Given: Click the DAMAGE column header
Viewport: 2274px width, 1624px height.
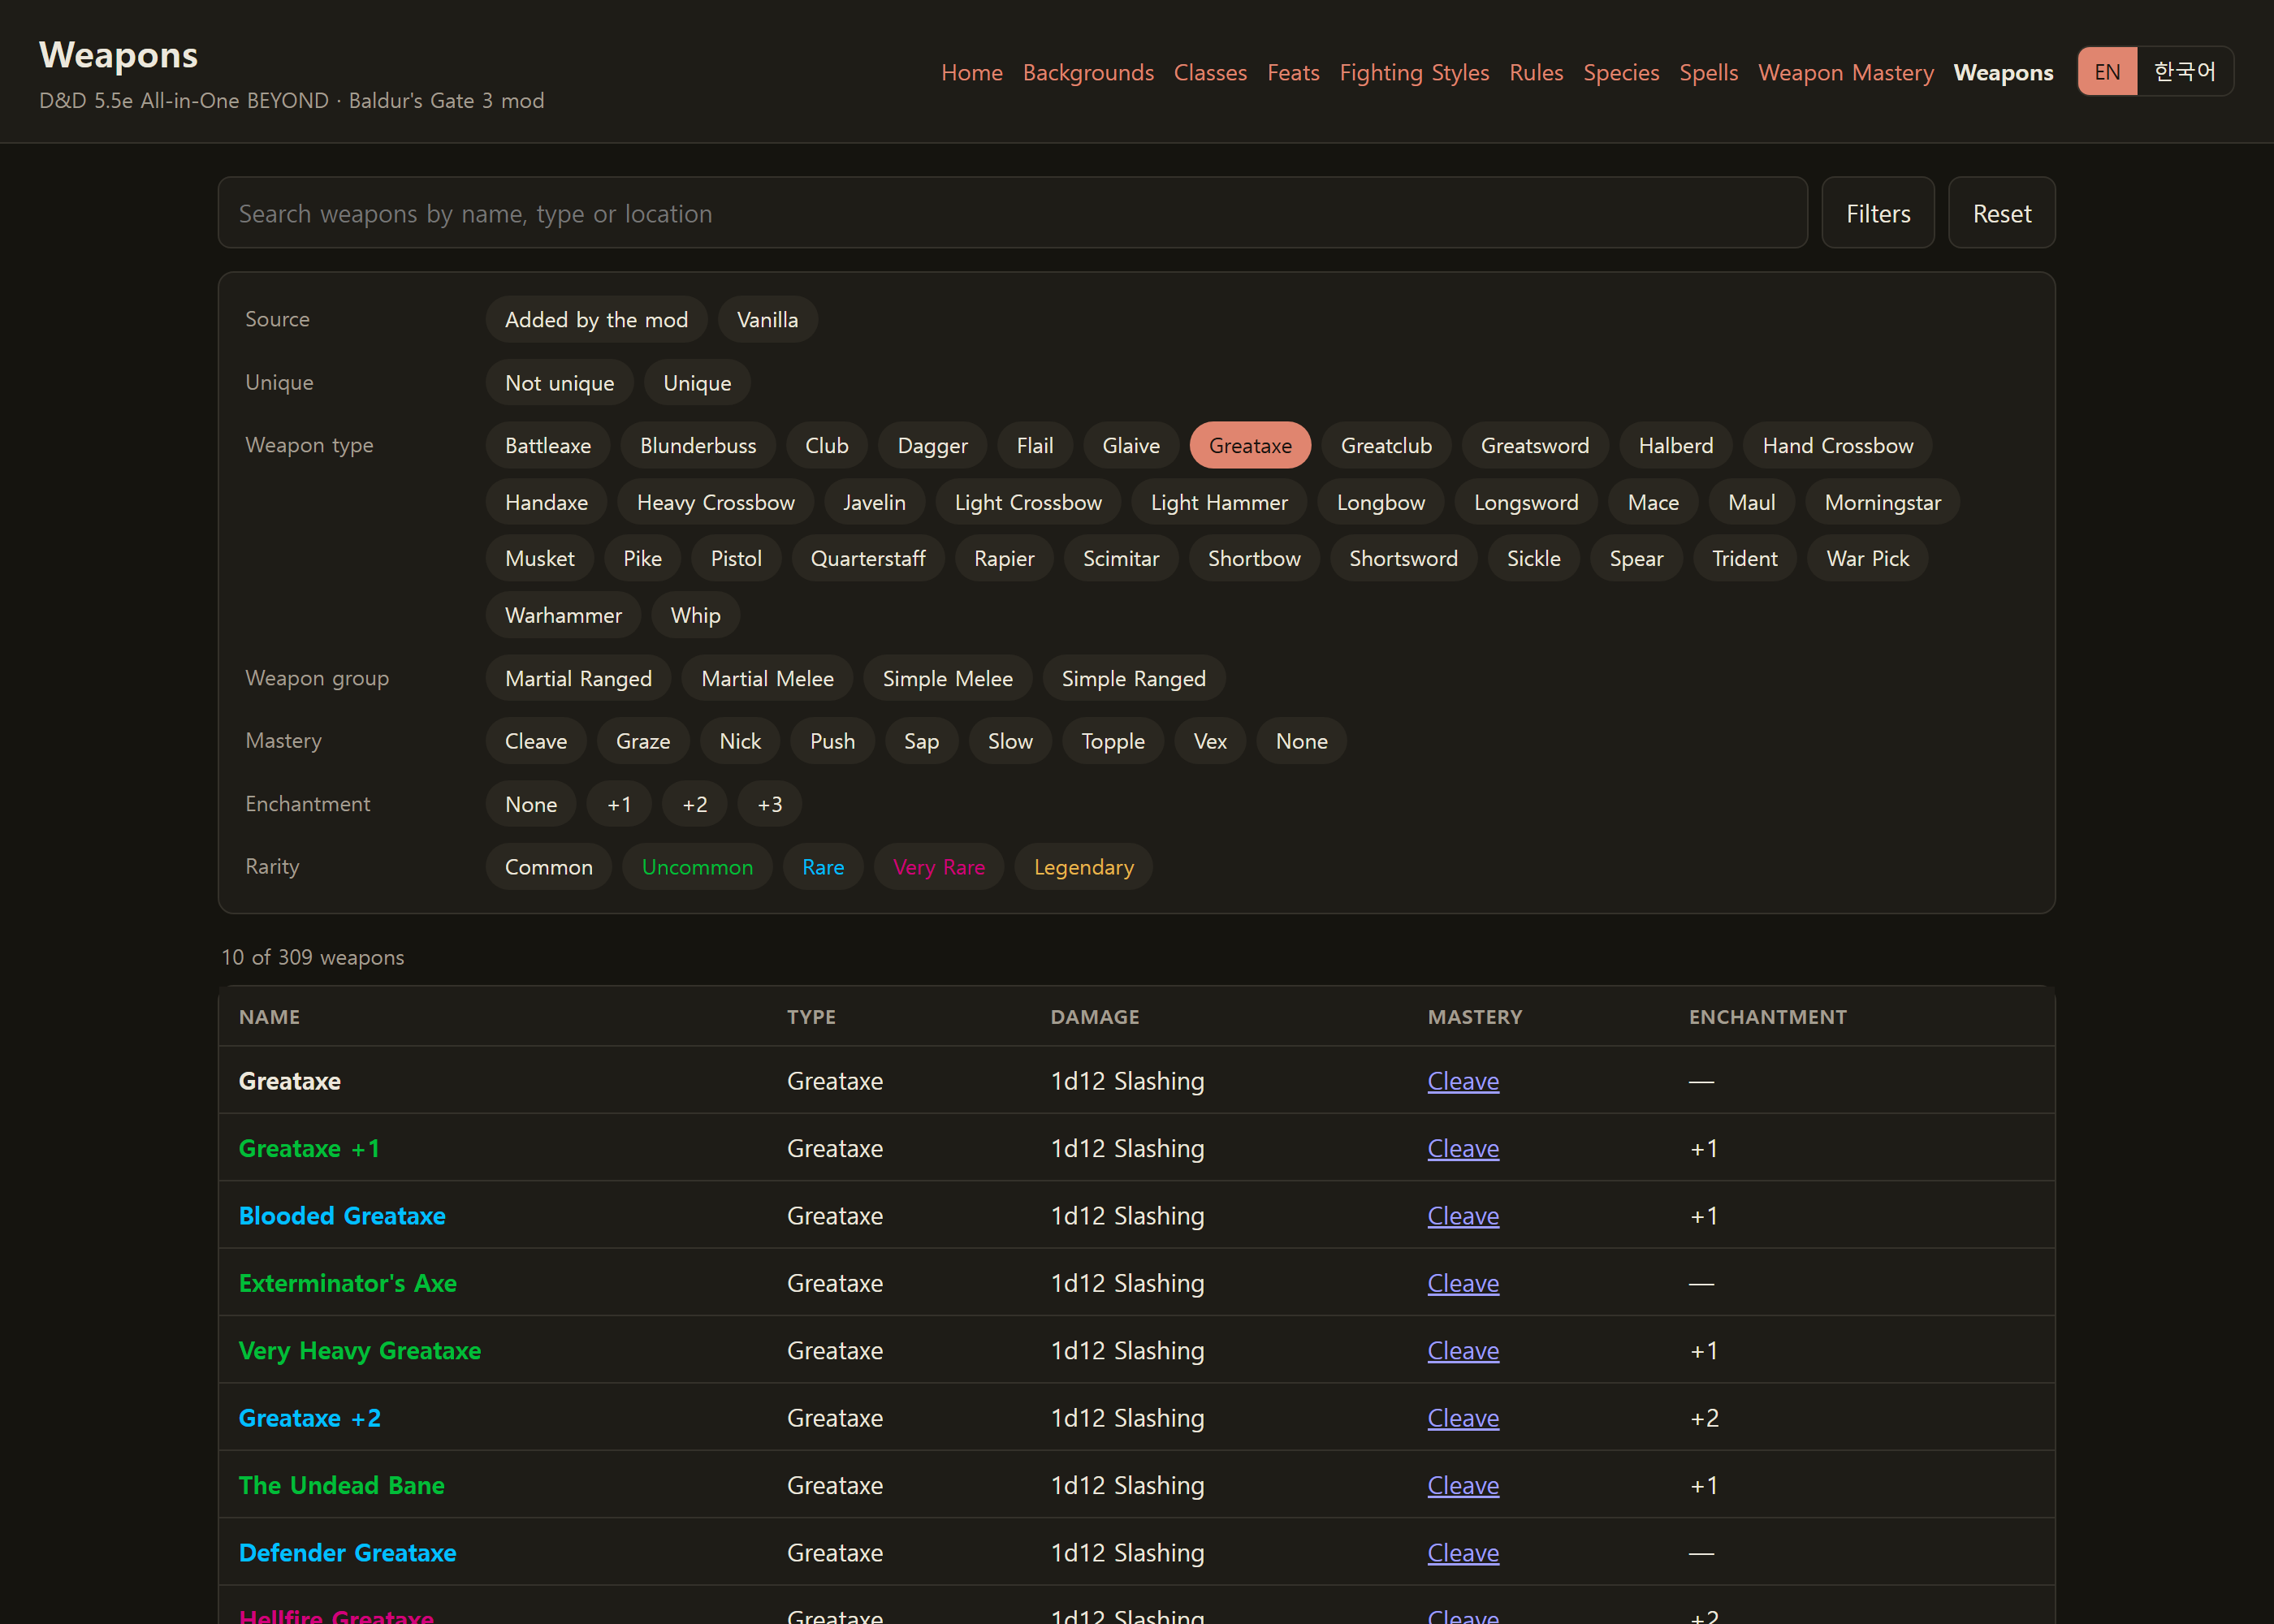Looking at the screenshot, I should click(x=1094, y=1017).
